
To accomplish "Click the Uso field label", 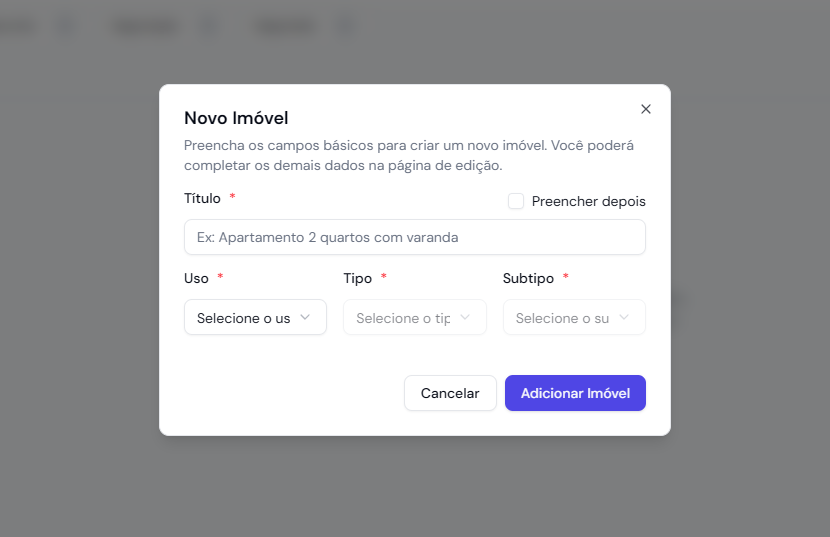I will 196,279.
